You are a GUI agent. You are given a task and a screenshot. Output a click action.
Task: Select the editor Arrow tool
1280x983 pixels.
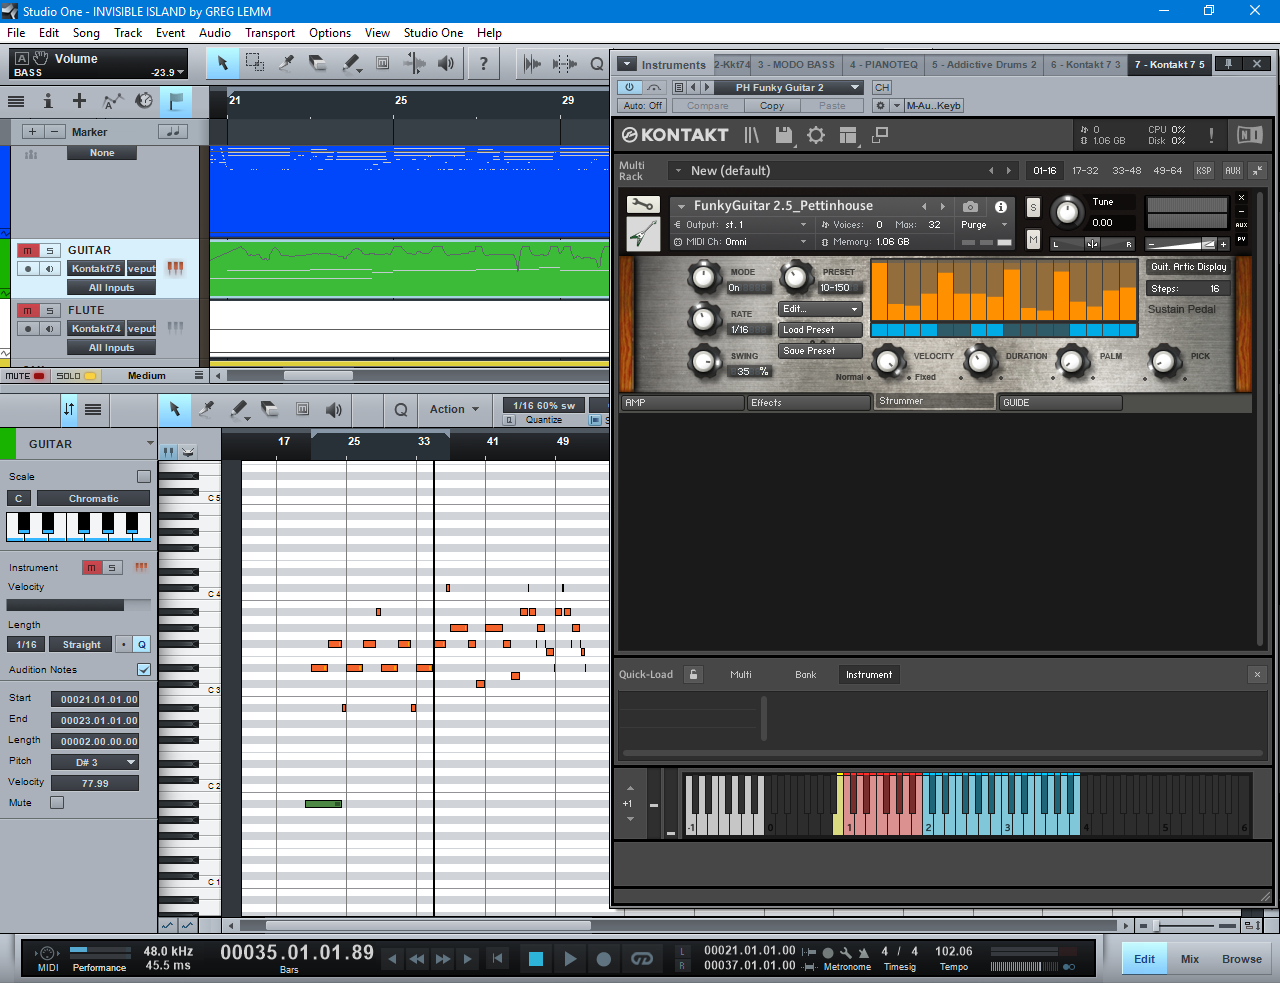click(x=174, y=409)
